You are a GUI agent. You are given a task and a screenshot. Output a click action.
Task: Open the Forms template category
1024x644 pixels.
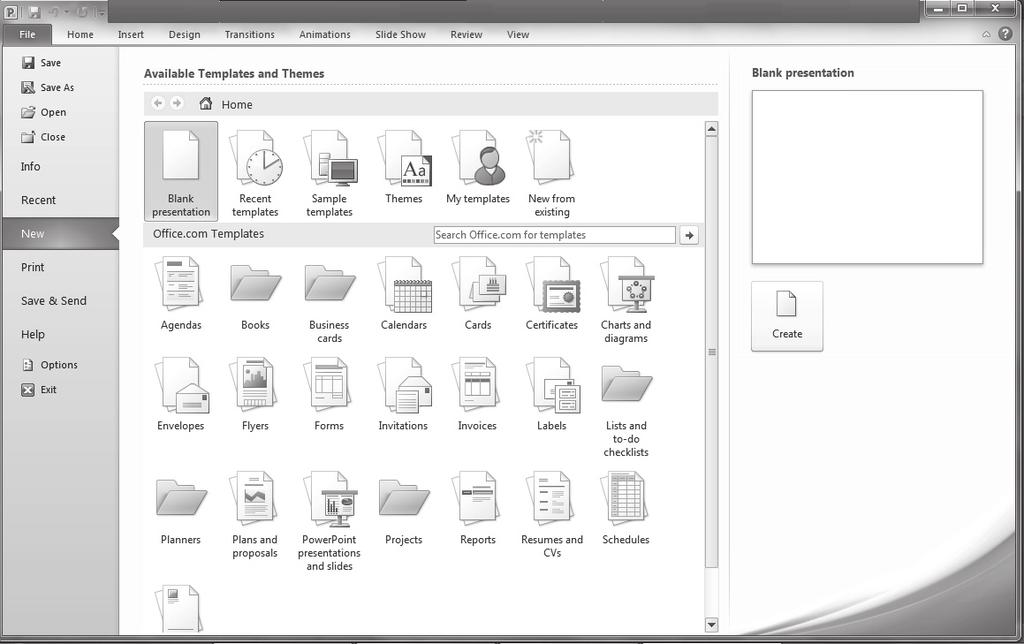coord(329,394)
